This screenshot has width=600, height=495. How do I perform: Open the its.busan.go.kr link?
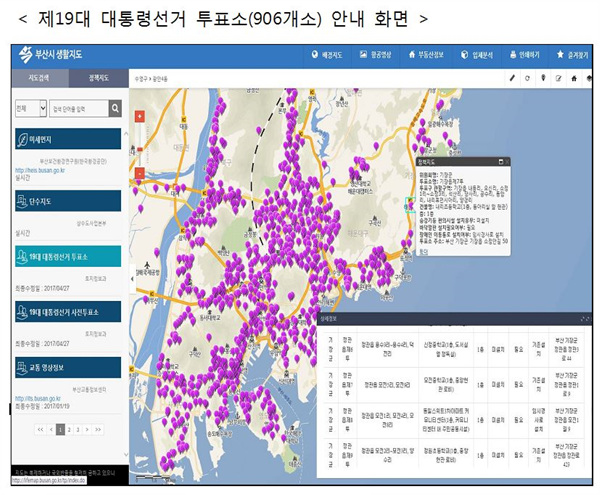click(38, 399)
